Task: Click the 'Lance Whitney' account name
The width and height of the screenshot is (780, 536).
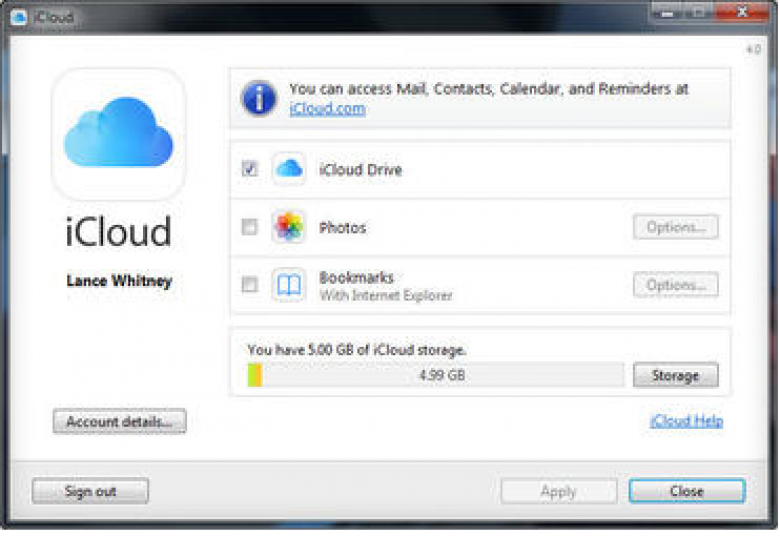Action: (x=119, y=281)
